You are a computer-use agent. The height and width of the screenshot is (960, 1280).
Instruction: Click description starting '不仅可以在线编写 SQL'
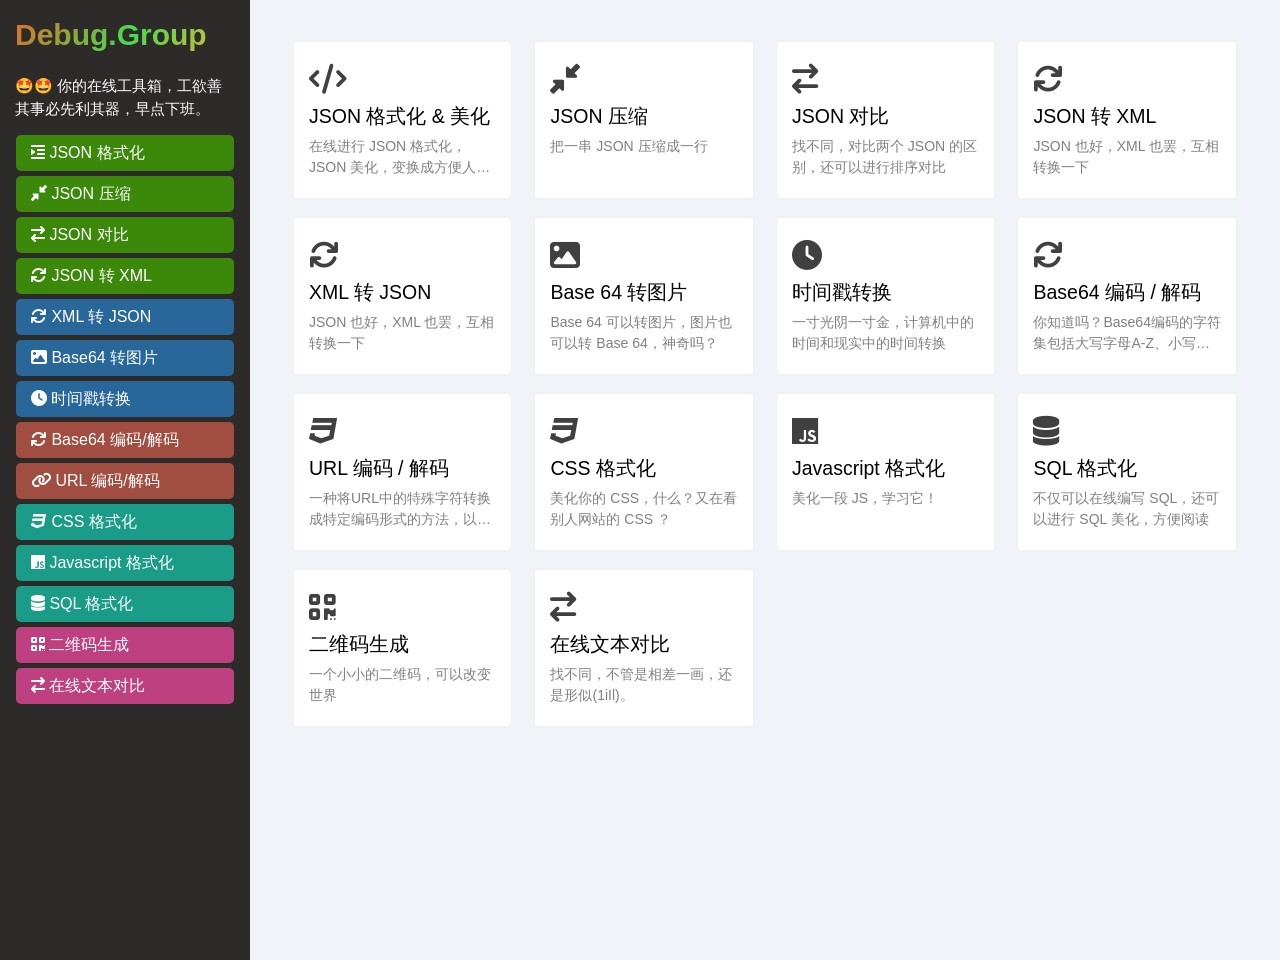1126,508
